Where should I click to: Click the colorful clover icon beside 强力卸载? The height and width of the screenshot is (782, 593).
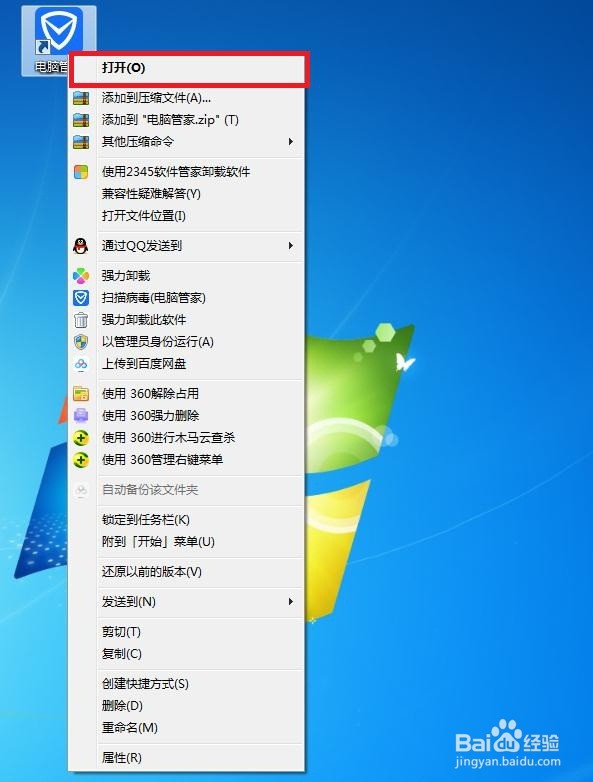coord(81,276)
